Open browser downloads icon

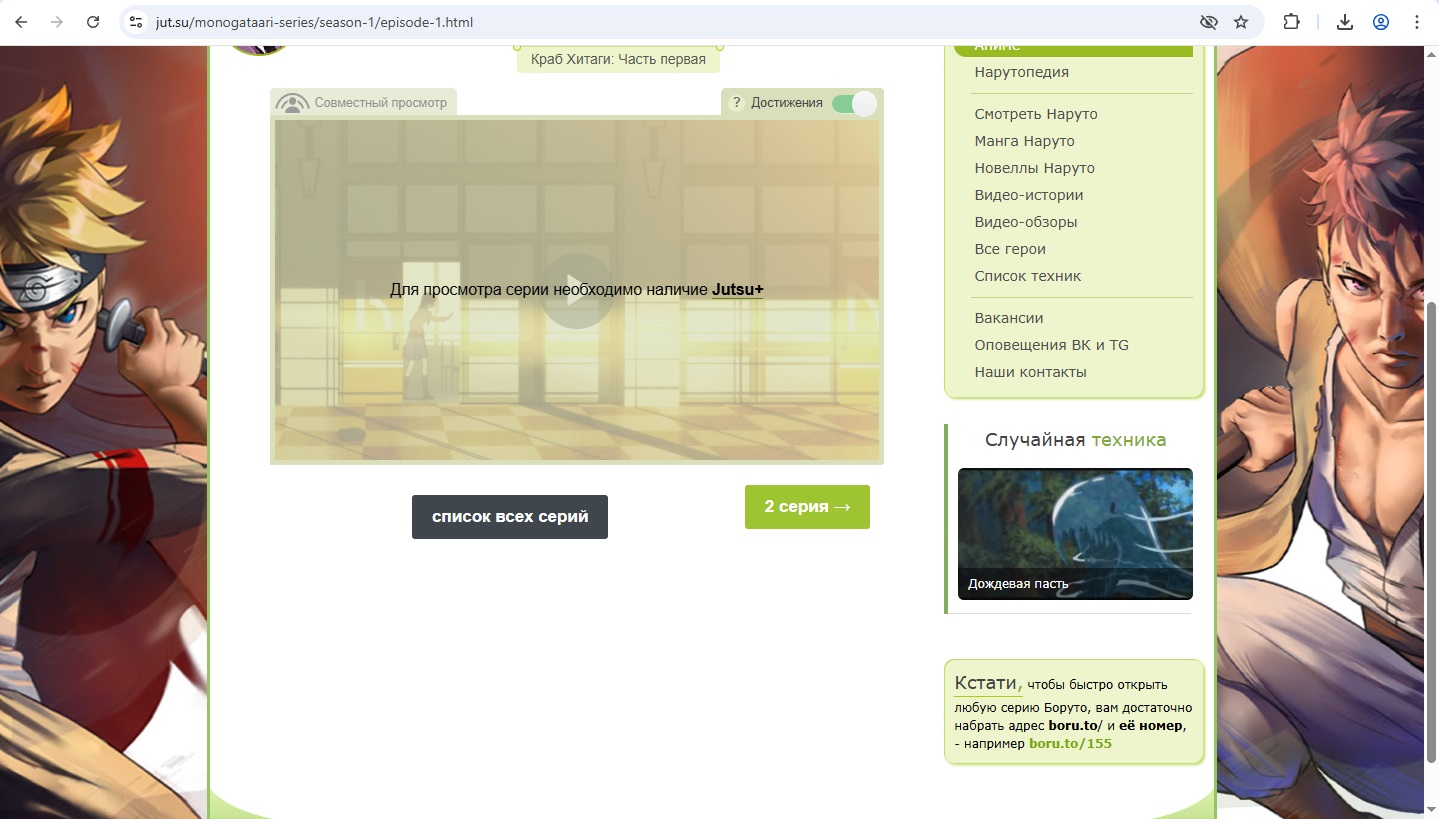click(1345, 22)
